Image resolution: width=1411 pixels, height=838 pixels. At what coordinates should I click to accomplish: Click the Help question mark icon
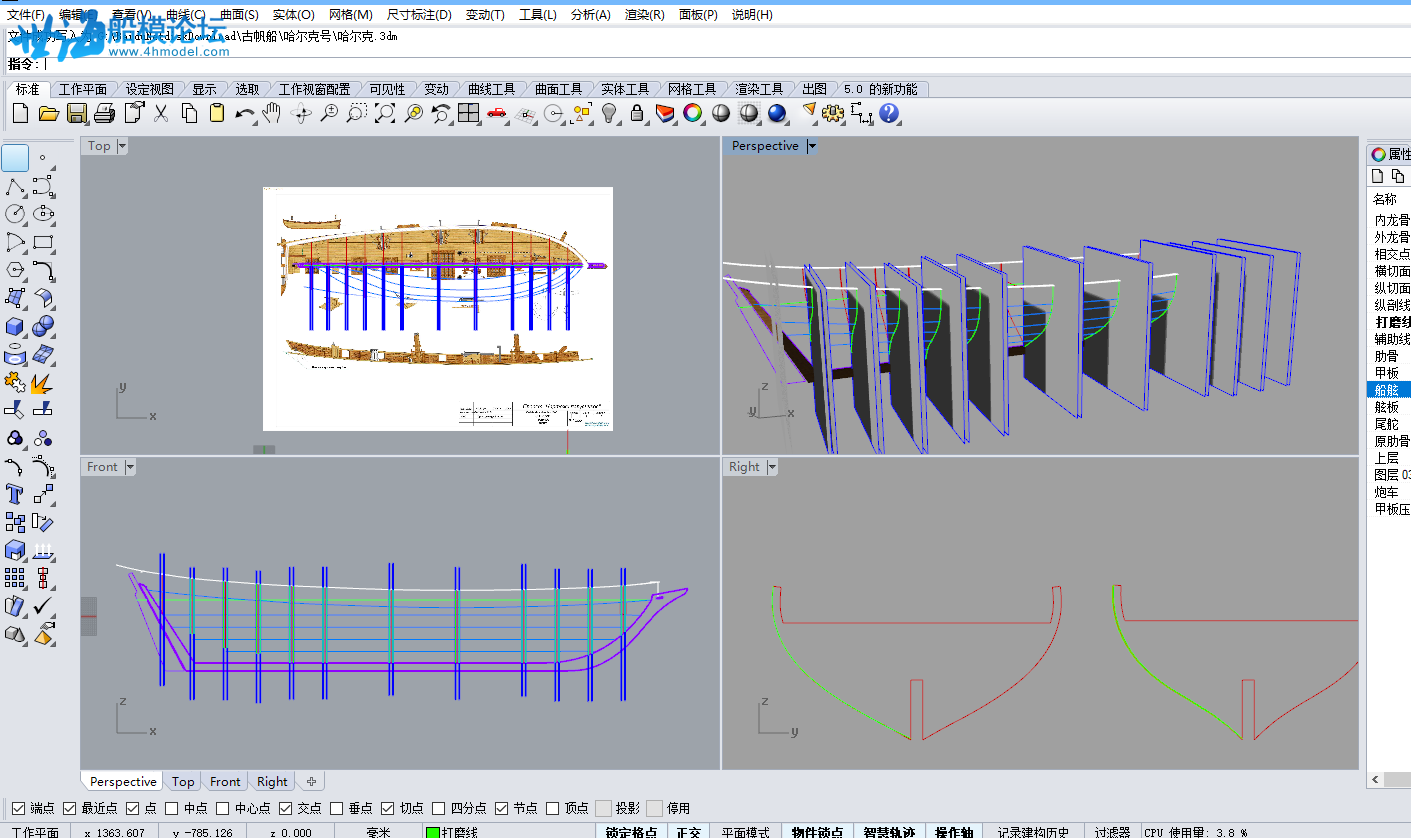[x=889, y=113]
